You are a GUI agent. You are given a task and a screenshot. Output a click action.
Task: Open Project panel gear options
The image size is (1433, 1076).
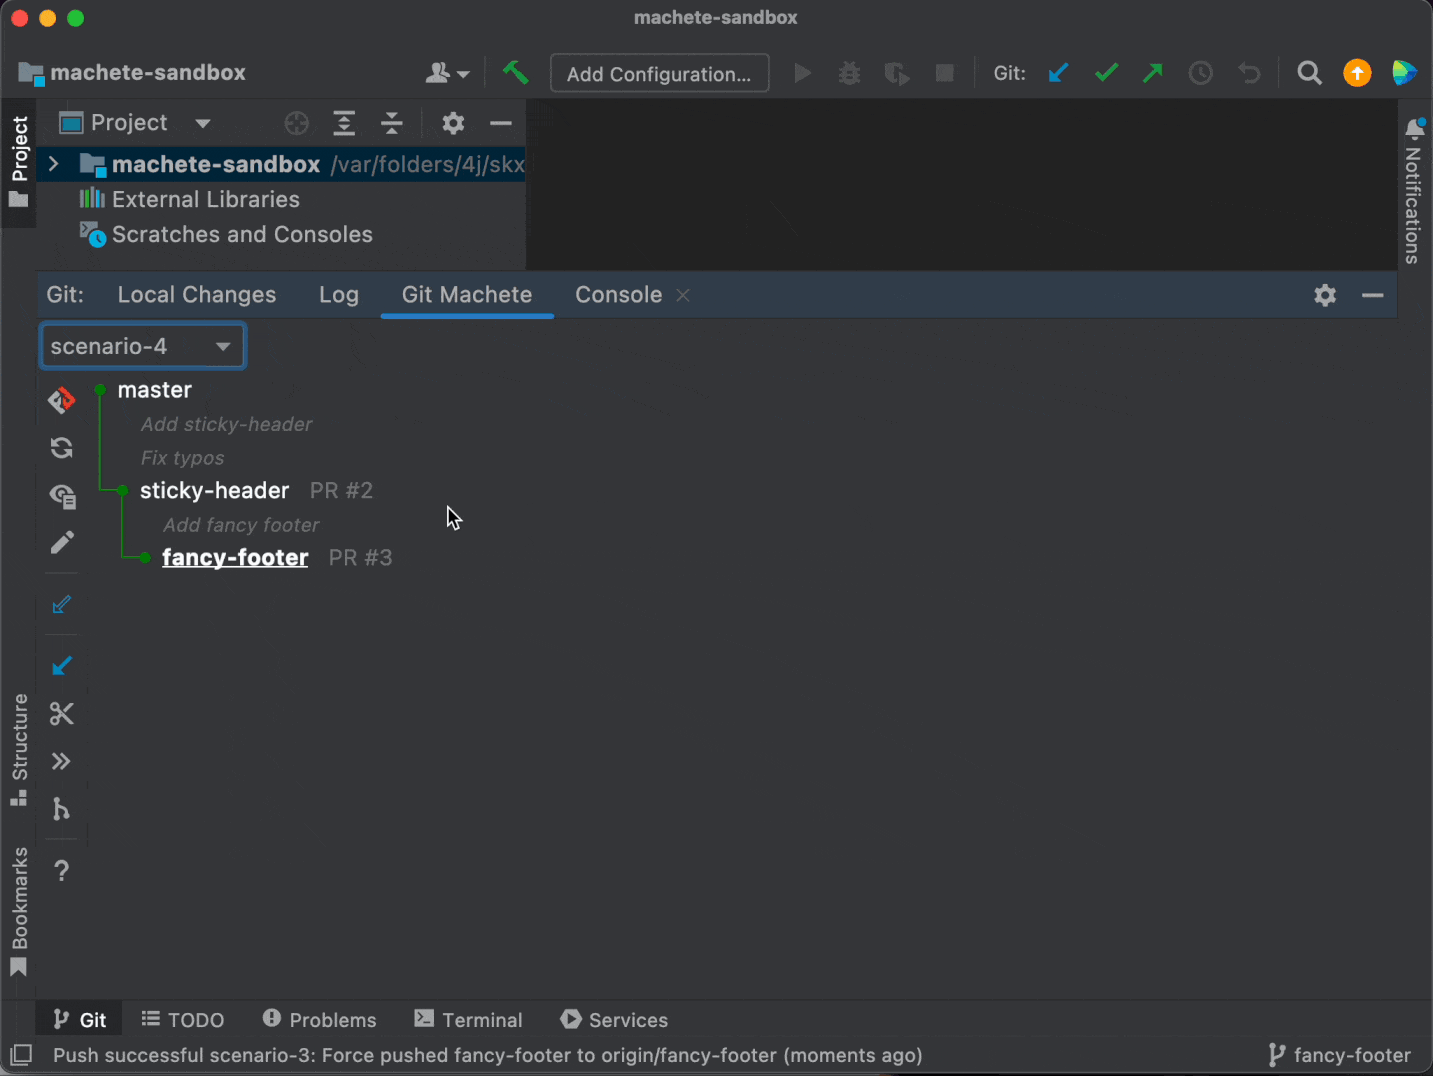click(x=453, y=123)
